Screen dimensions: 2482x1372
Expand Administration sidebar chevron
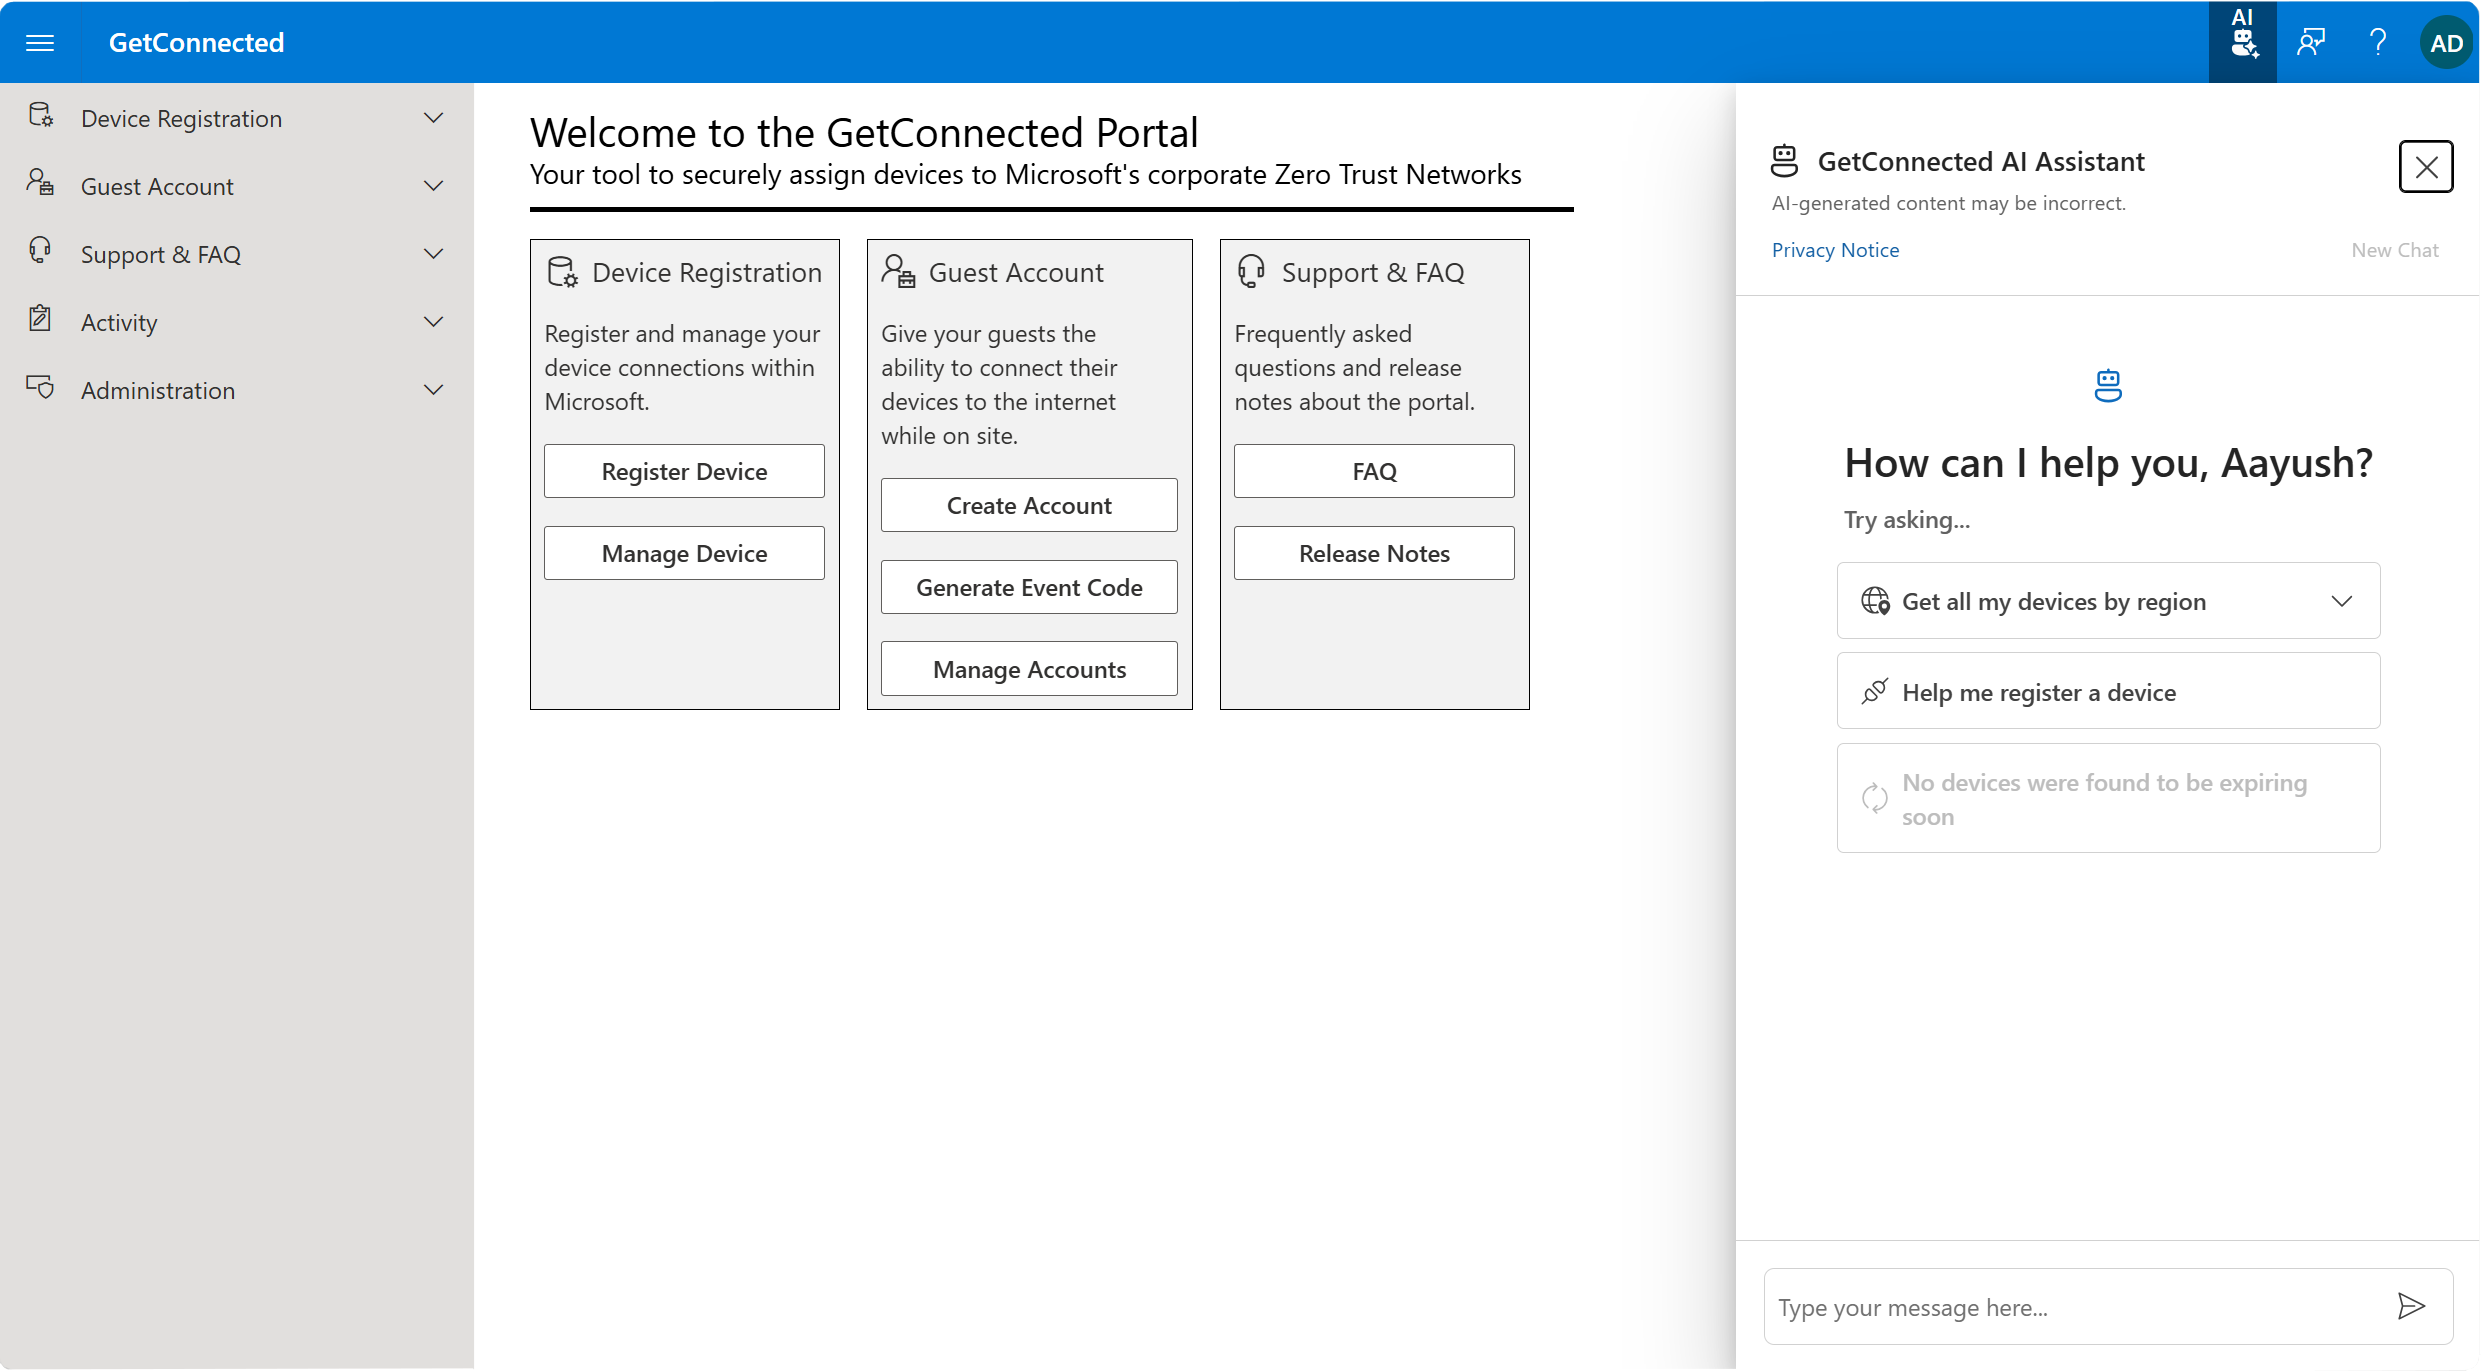click(434, 390)
